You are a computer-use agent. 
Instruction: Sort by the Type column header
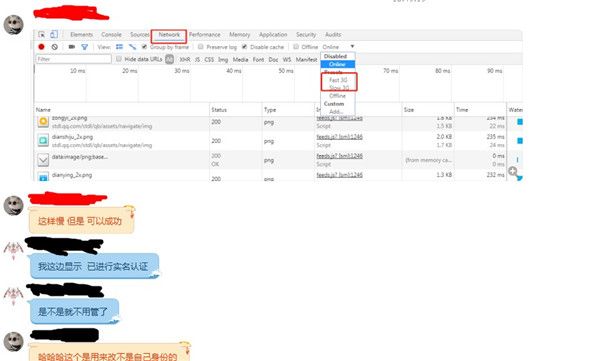pos(288,110)
